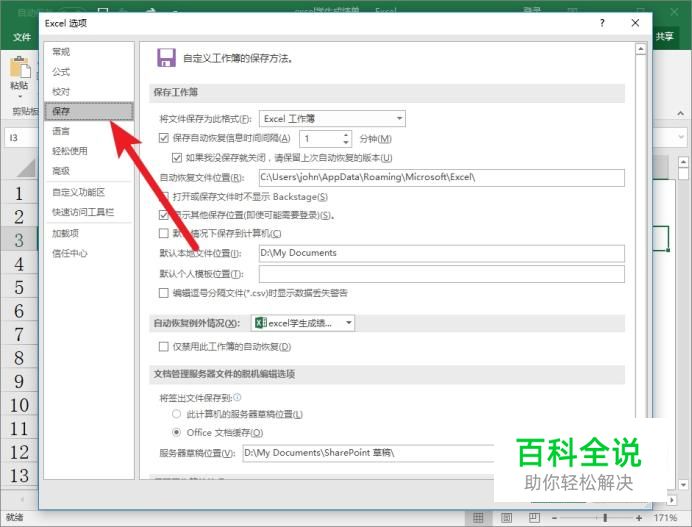Image resolution: width=692 pixels, height=527 pixels.
Task: Select row header 10 in the worksheet
Action: tap(19, 405)
